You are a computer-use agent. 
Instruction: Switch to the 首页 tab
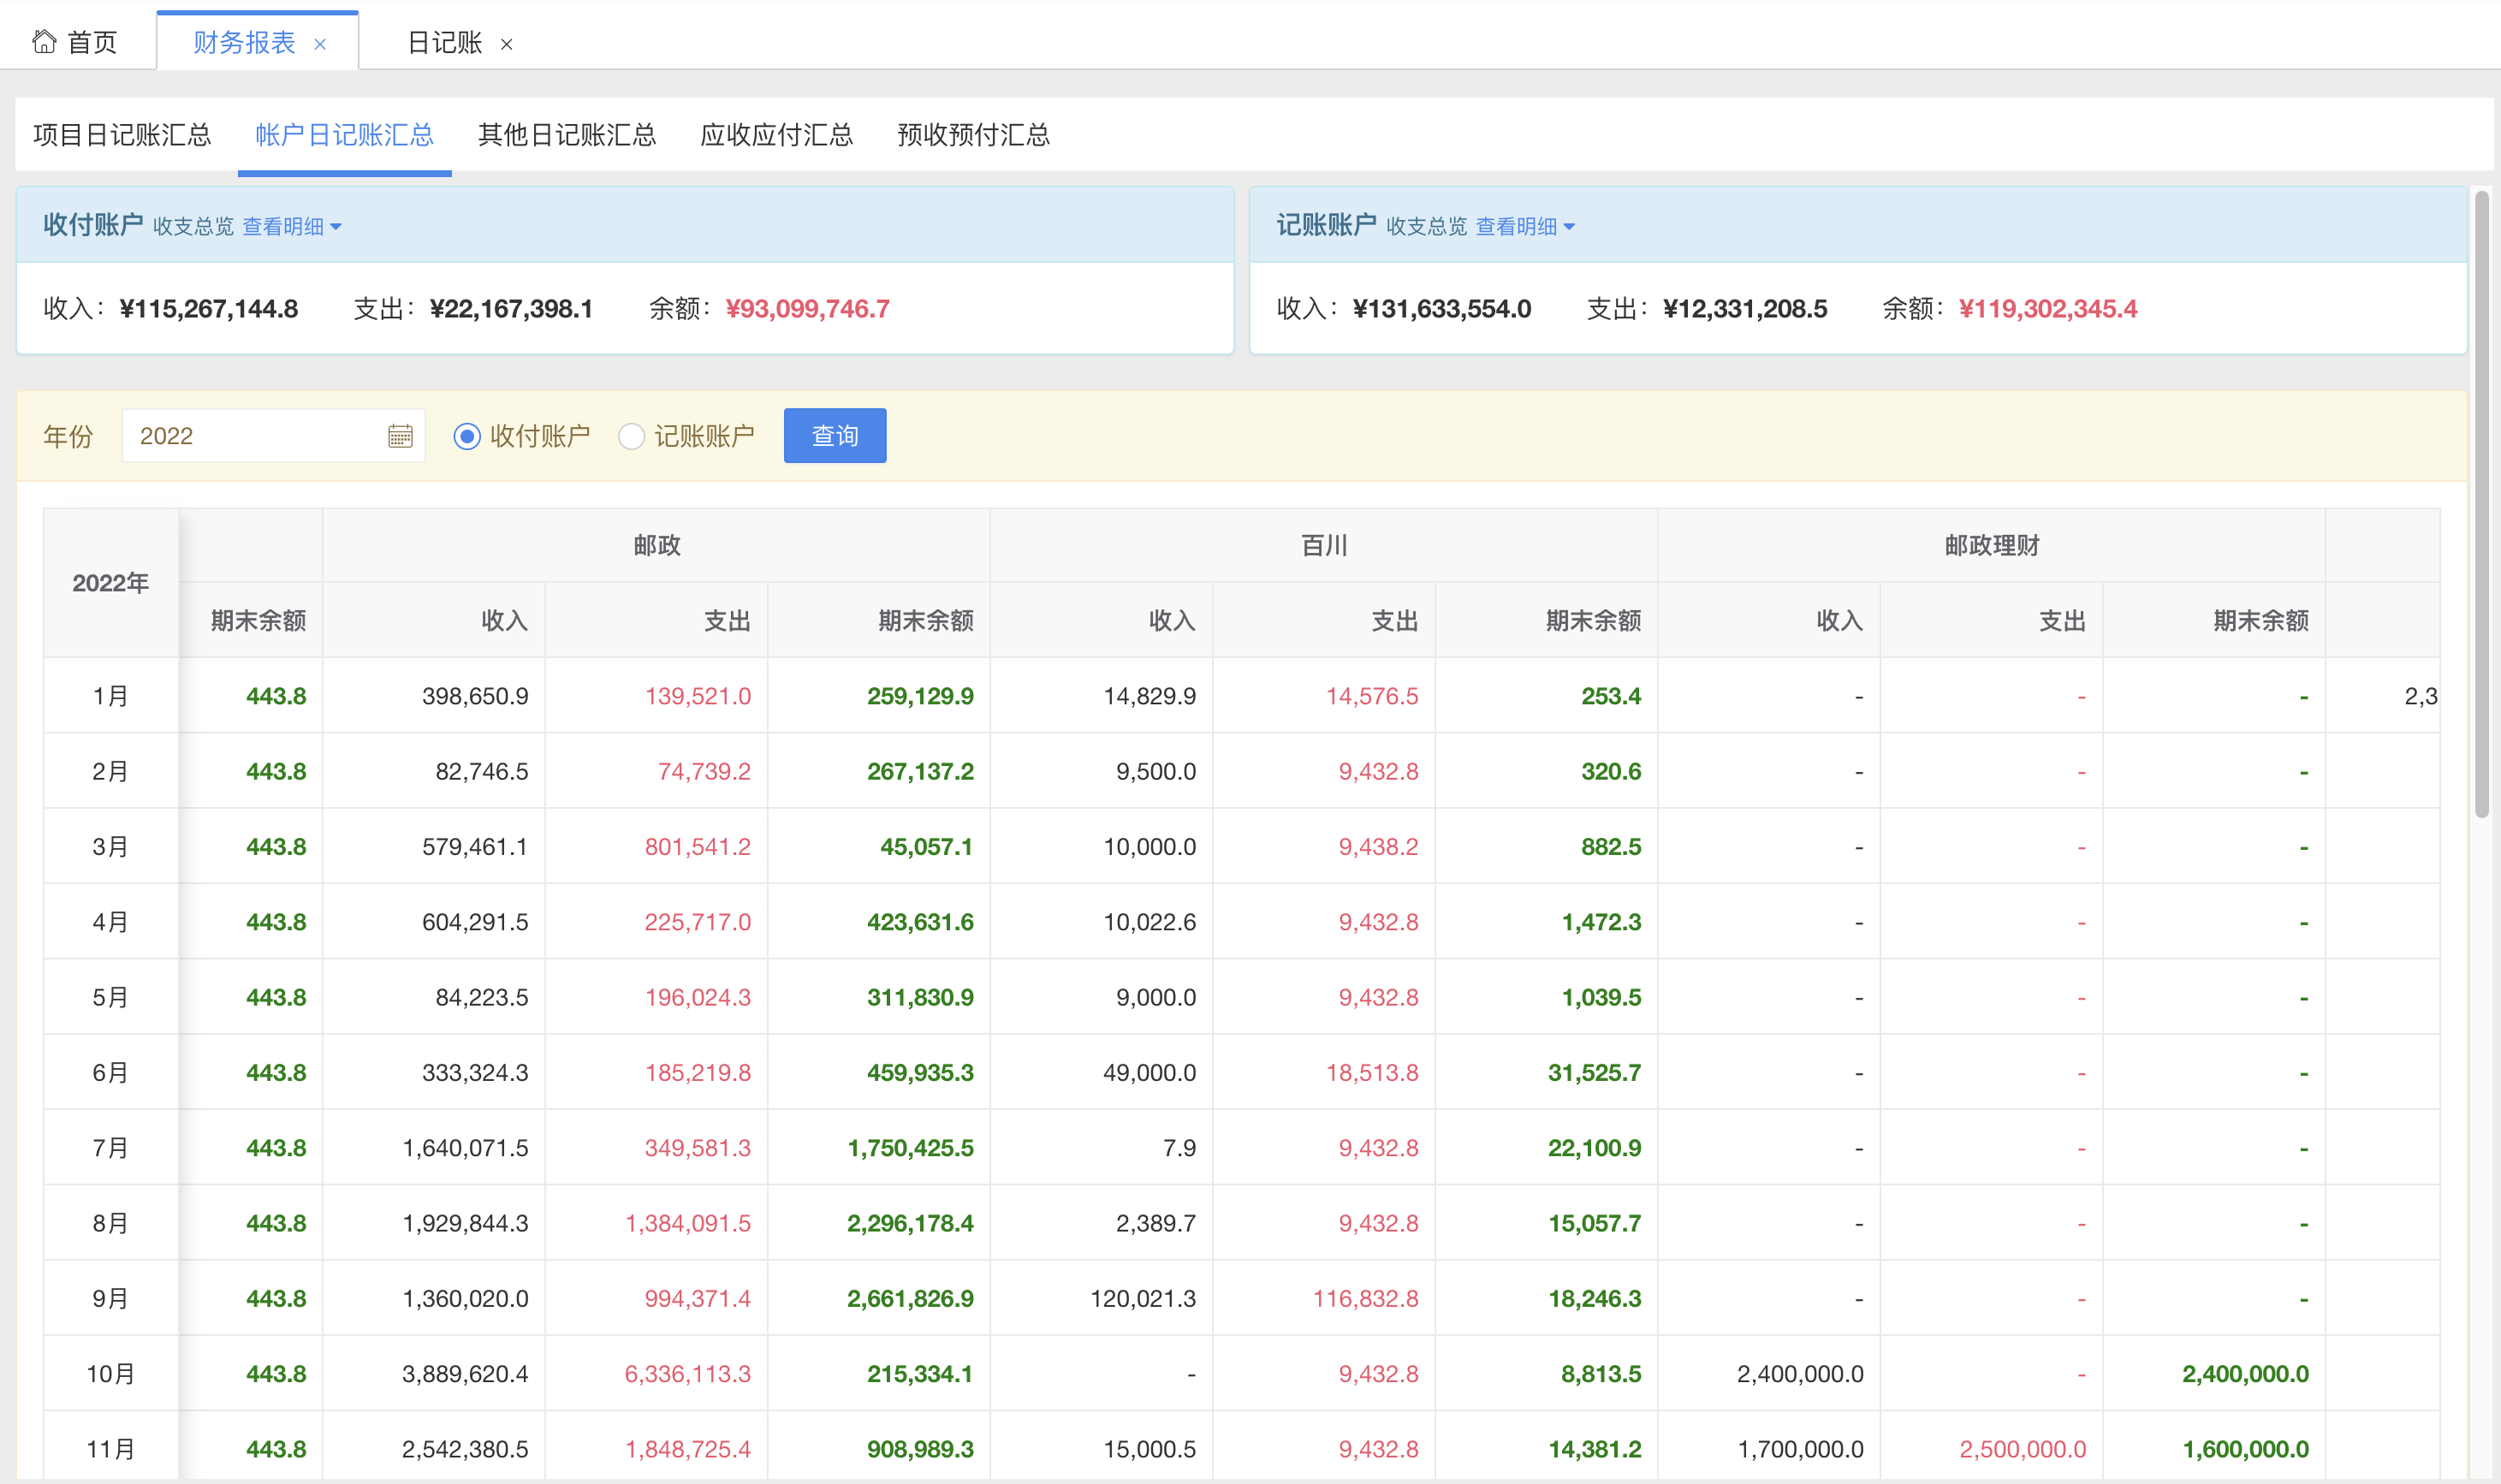click(x=75, y=42)
